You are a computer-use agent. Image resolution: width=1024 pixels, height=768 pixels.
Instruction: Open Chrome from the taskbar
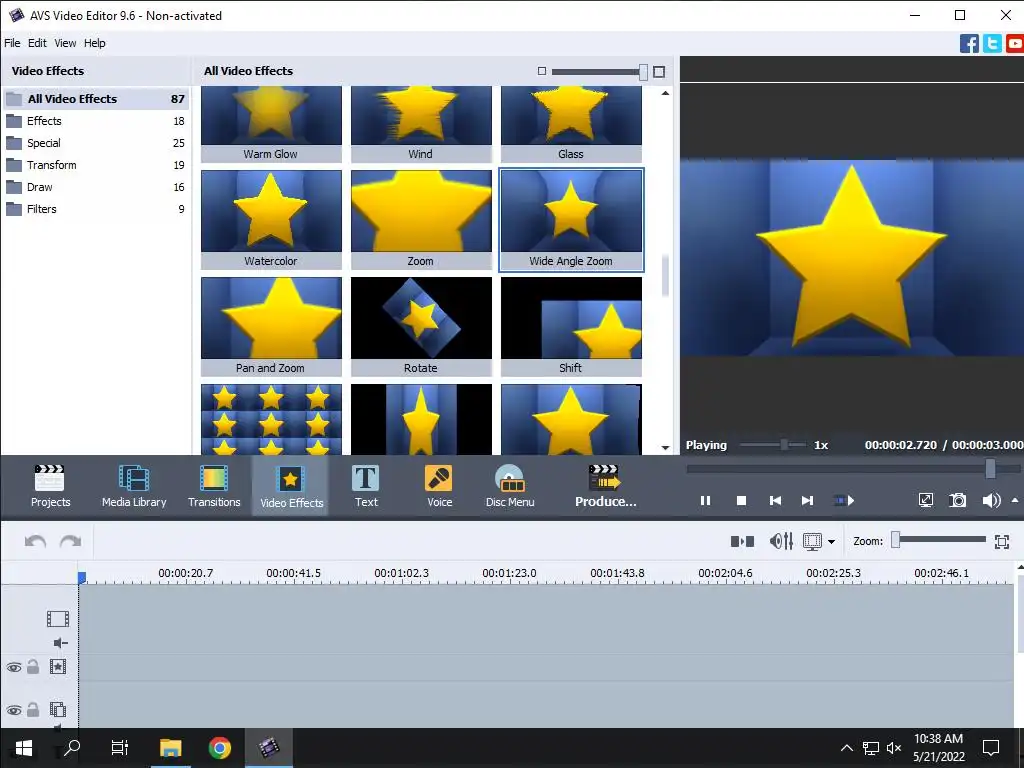[x=219, y=748]
